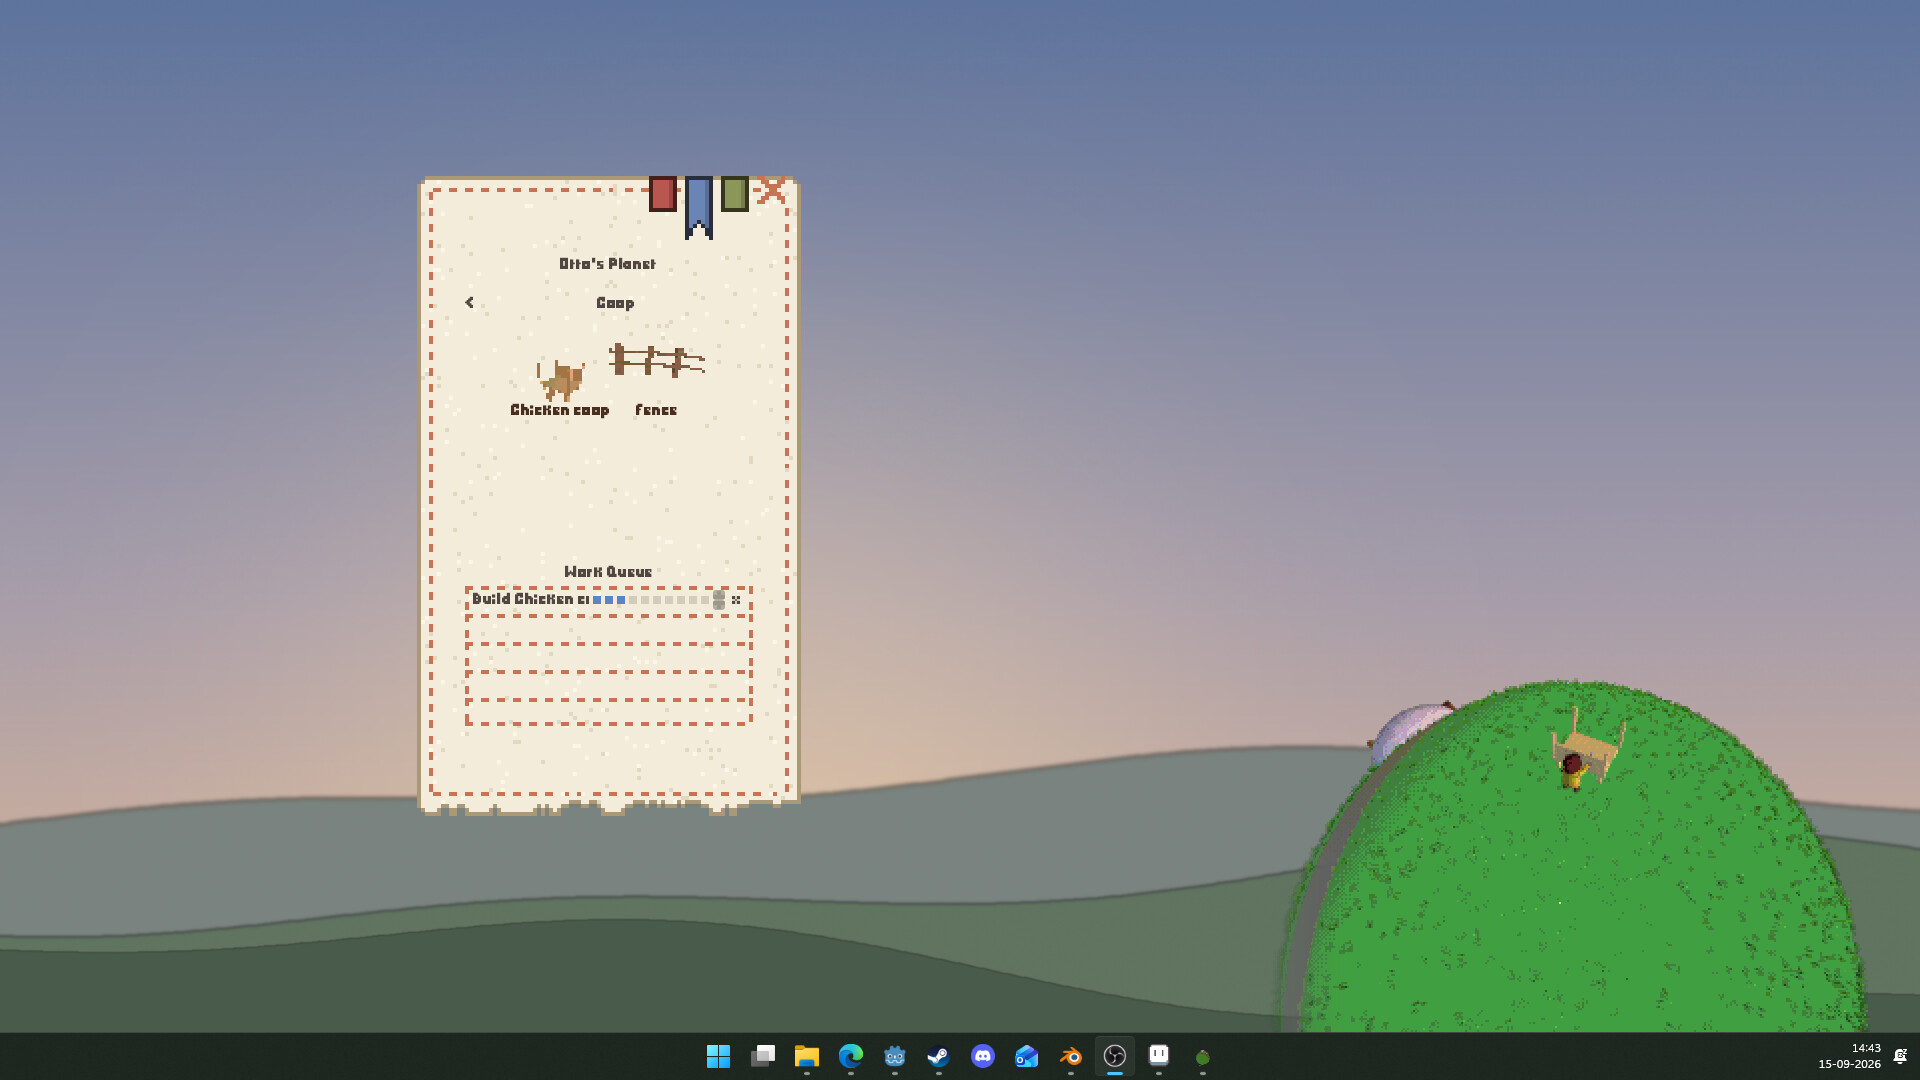Switch to OBS Studio in the taskbar
The image size is (1920, 1080).
[x=1115, y=1056]
